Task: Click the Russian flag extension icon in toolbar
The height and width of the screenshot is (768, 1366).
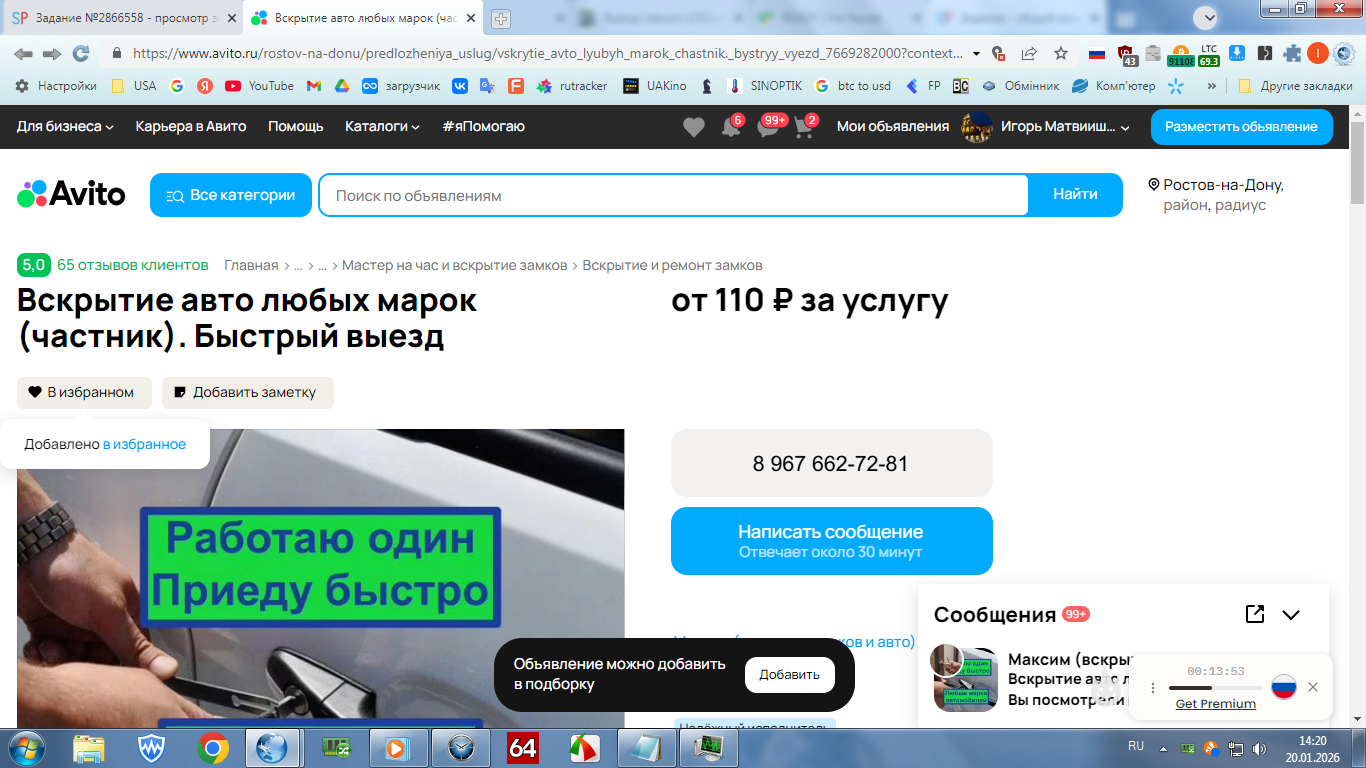Action: coord(1097,53)
